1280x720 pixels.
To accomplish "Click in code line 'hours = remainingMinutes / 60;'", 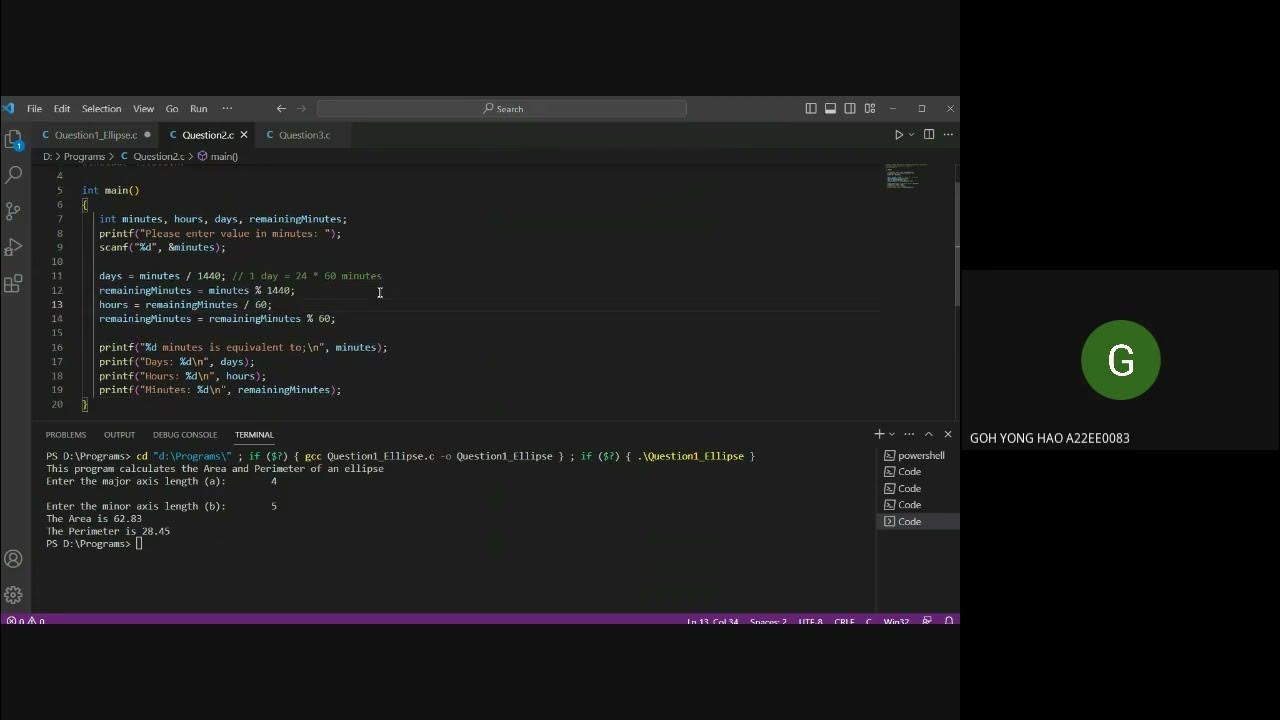I will pyautogui.click(x=185, y=304).
